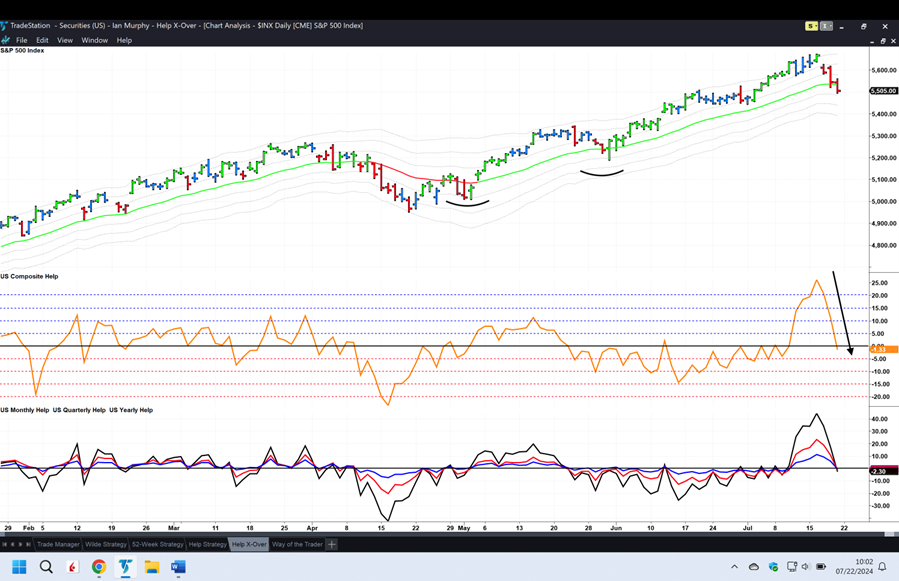Open the clock showing 10:02 07/22/2024
The width and height of the screenshot is (899, 581).
(854, 567)
